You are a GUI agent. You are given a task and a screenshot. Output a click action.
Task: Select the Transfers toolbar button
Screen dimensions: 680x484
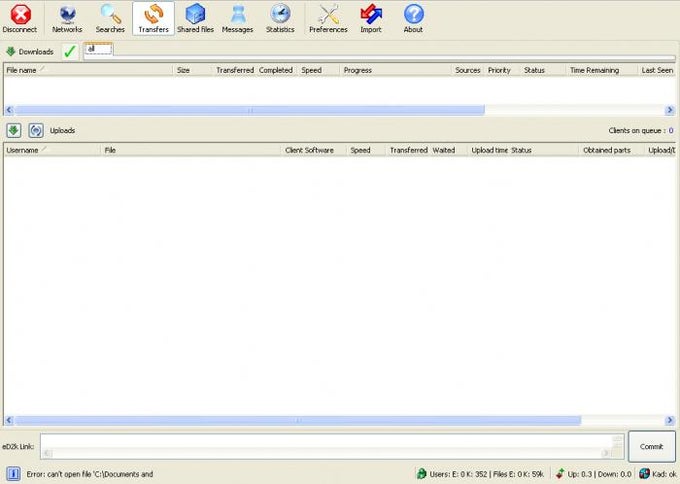point(154,19)
